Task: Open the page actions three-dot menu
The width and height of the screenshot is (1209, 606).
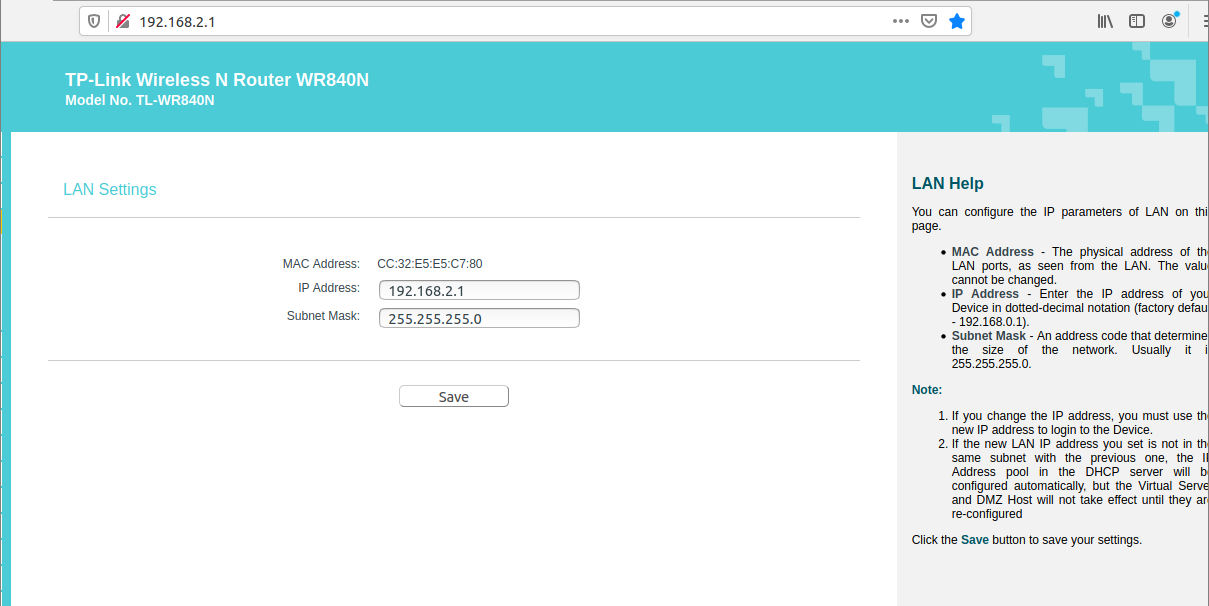Action: click(900, 21)
